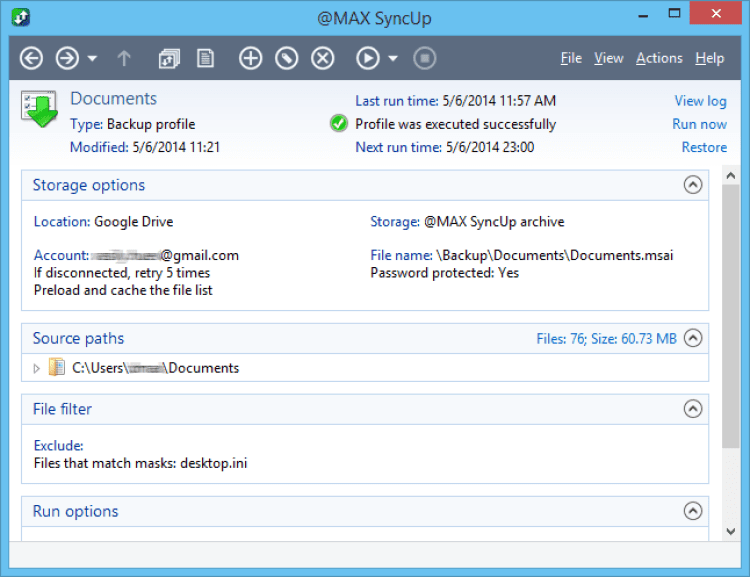750x577 pixels.
Task: Click the Documents profile title
Action: (x=113, y=99)
